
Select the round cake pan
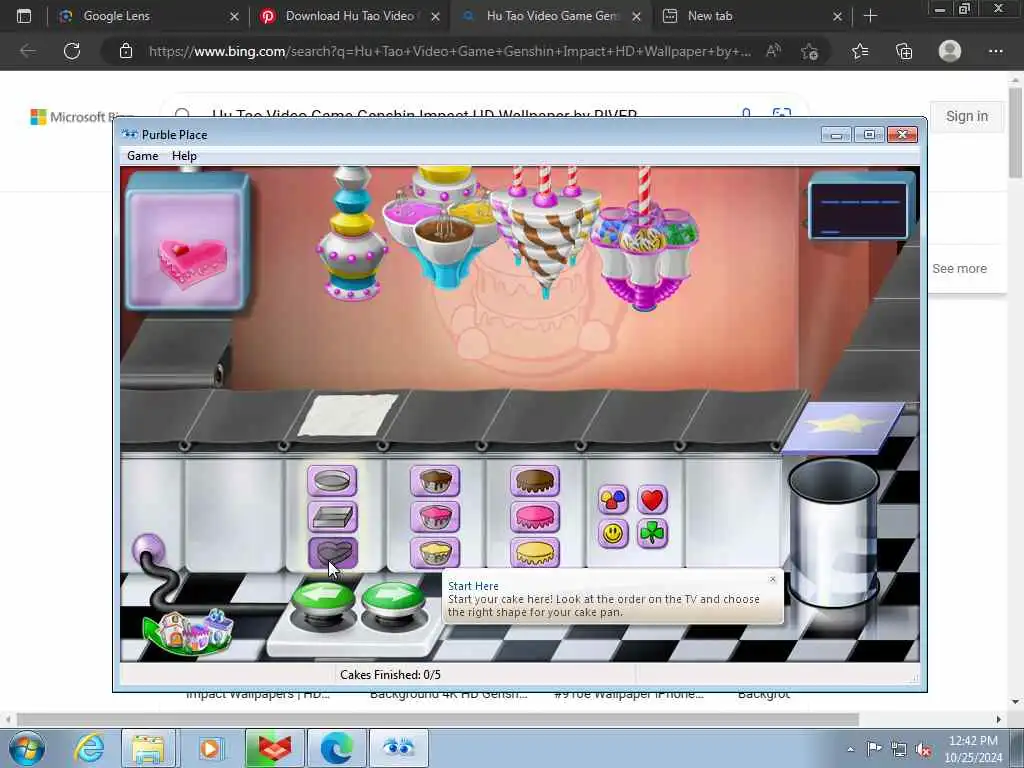[x=332, y=481]
